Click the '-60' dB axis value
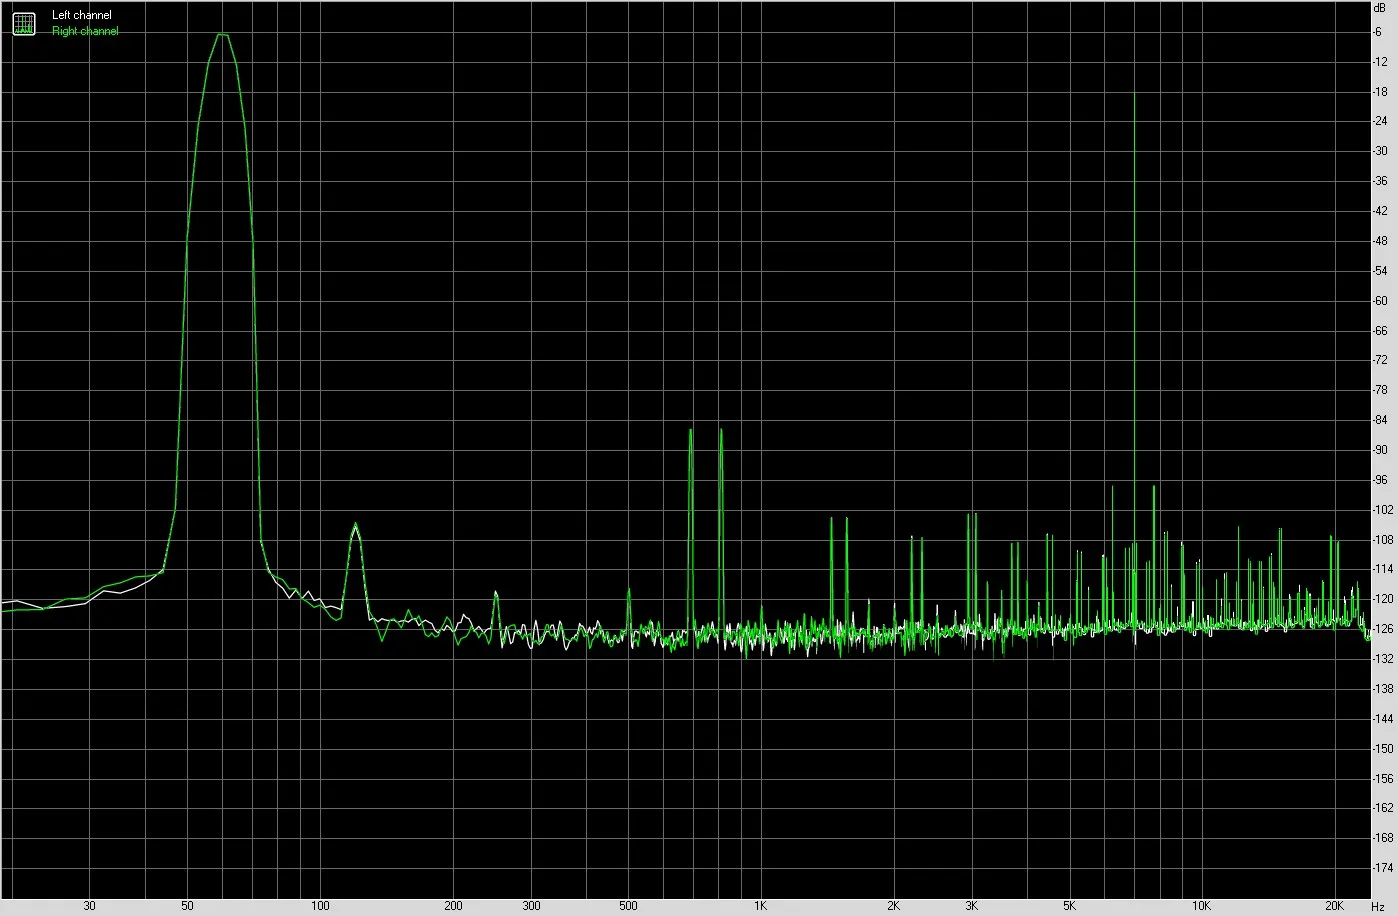Image resolution: width=1398 pixels, height=916 pixels. [x=1381, y=301]
